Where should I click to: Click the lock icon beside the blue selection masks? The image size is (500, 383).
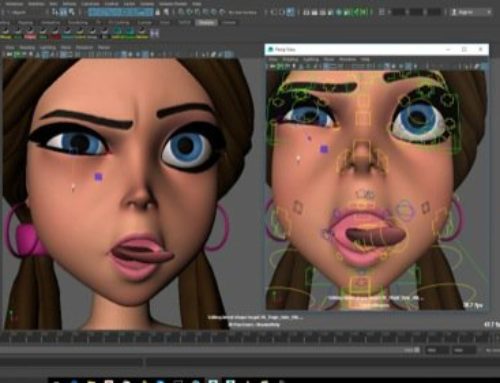point(158,13)
